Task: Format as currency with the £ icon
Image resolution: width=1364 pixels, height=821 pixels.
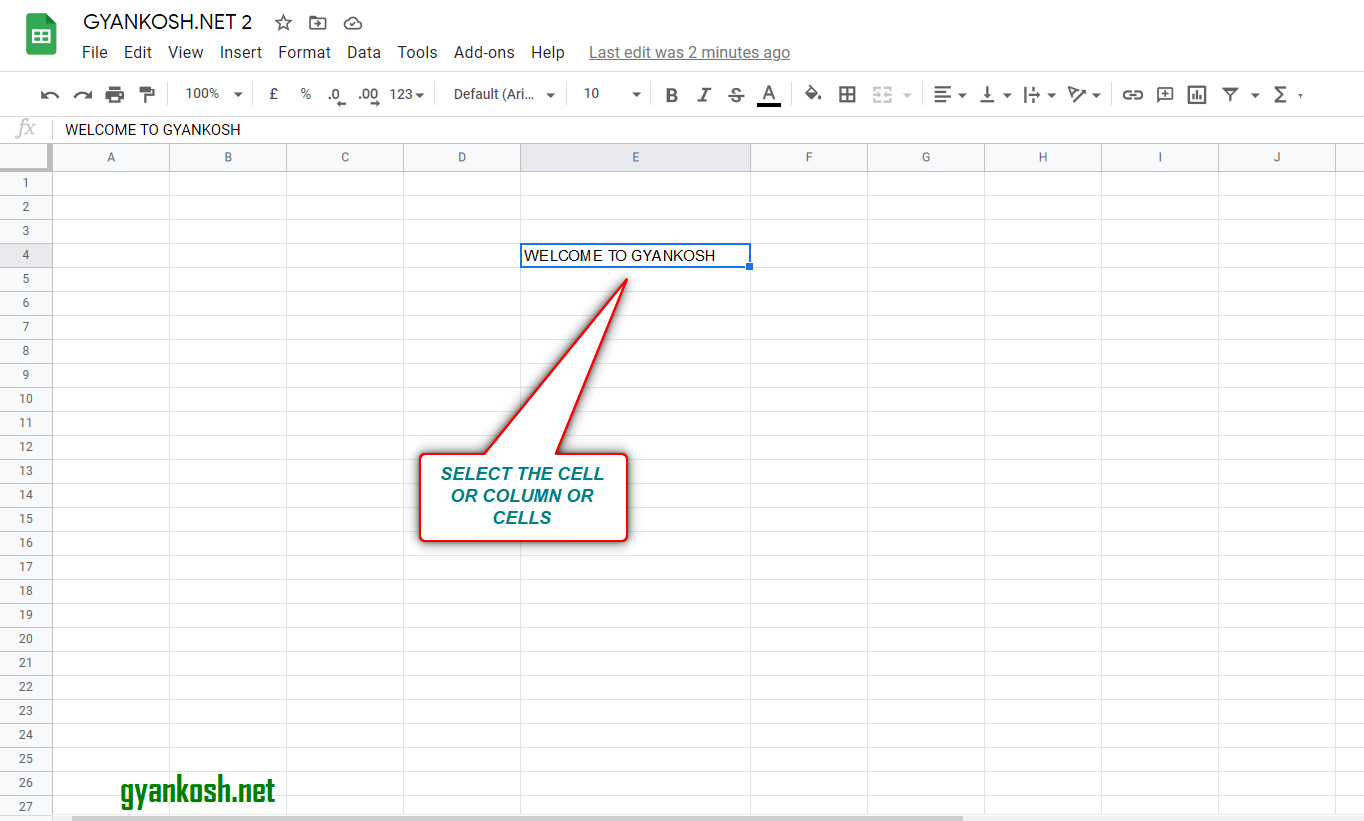Action: (273, 94)
